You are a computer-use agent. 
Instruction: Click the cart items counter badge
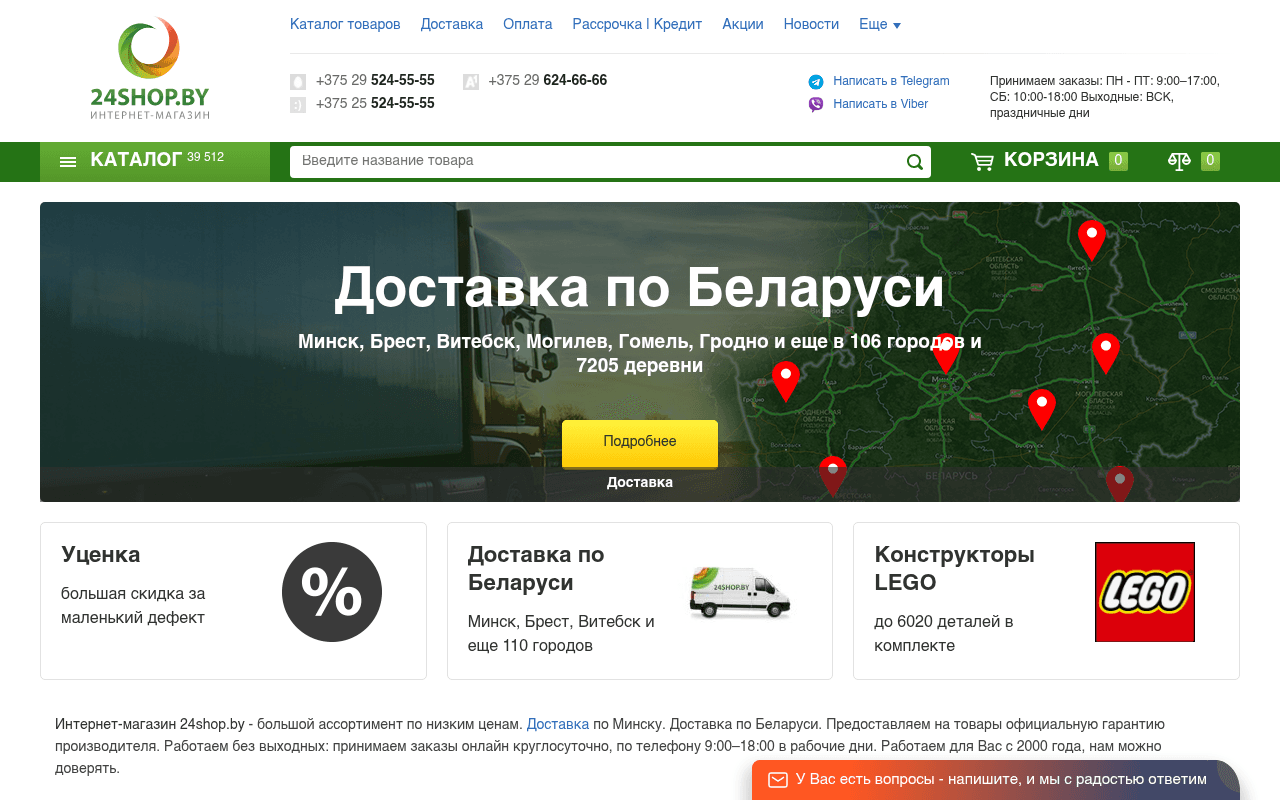click(x=1117, y=159)
